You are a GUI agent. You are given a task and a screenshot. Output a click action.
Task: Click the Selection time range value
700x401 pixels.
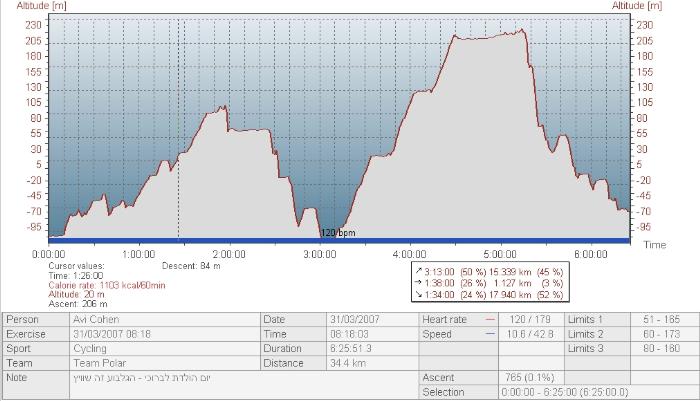point(565,393)
